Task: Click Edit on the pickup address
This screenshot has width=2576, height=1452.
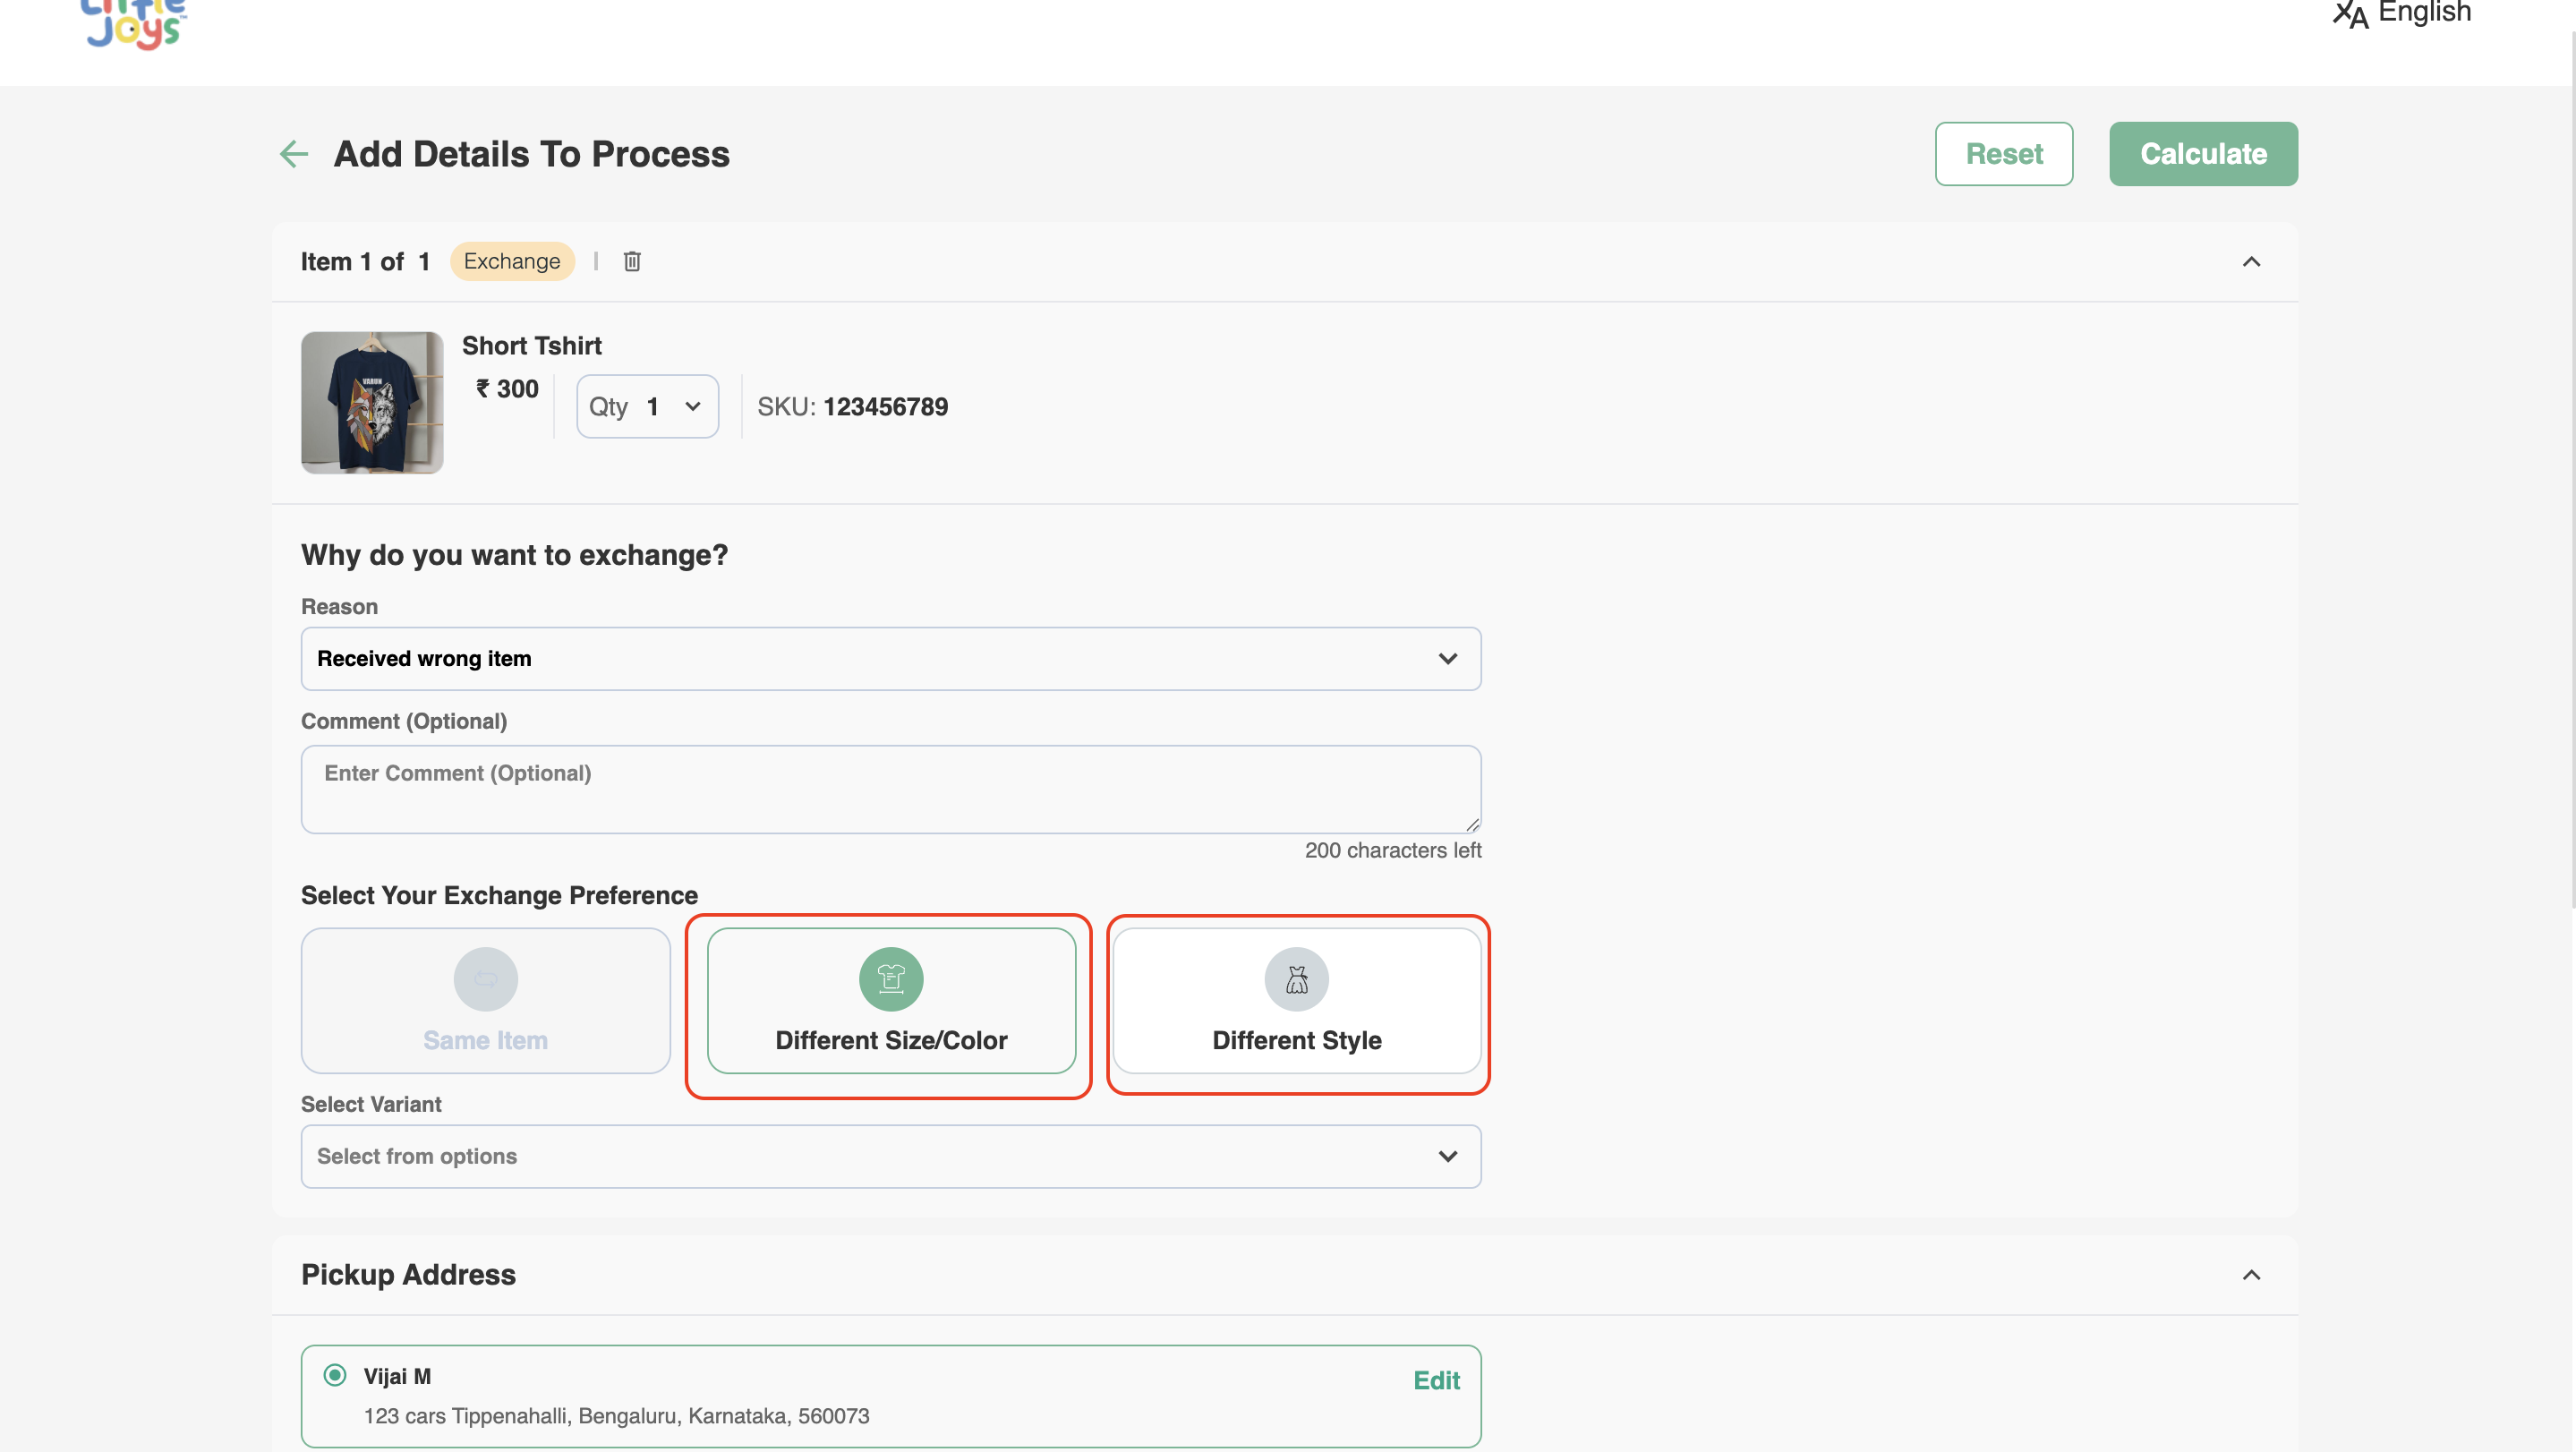Action: tap(1435, 1380)
